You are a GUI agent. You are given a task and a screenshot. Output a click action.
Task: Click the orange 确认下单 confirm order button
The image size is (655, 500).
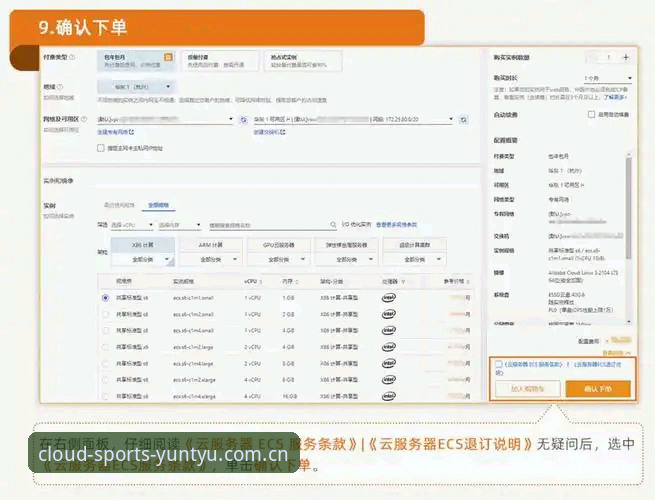(598, 389)
